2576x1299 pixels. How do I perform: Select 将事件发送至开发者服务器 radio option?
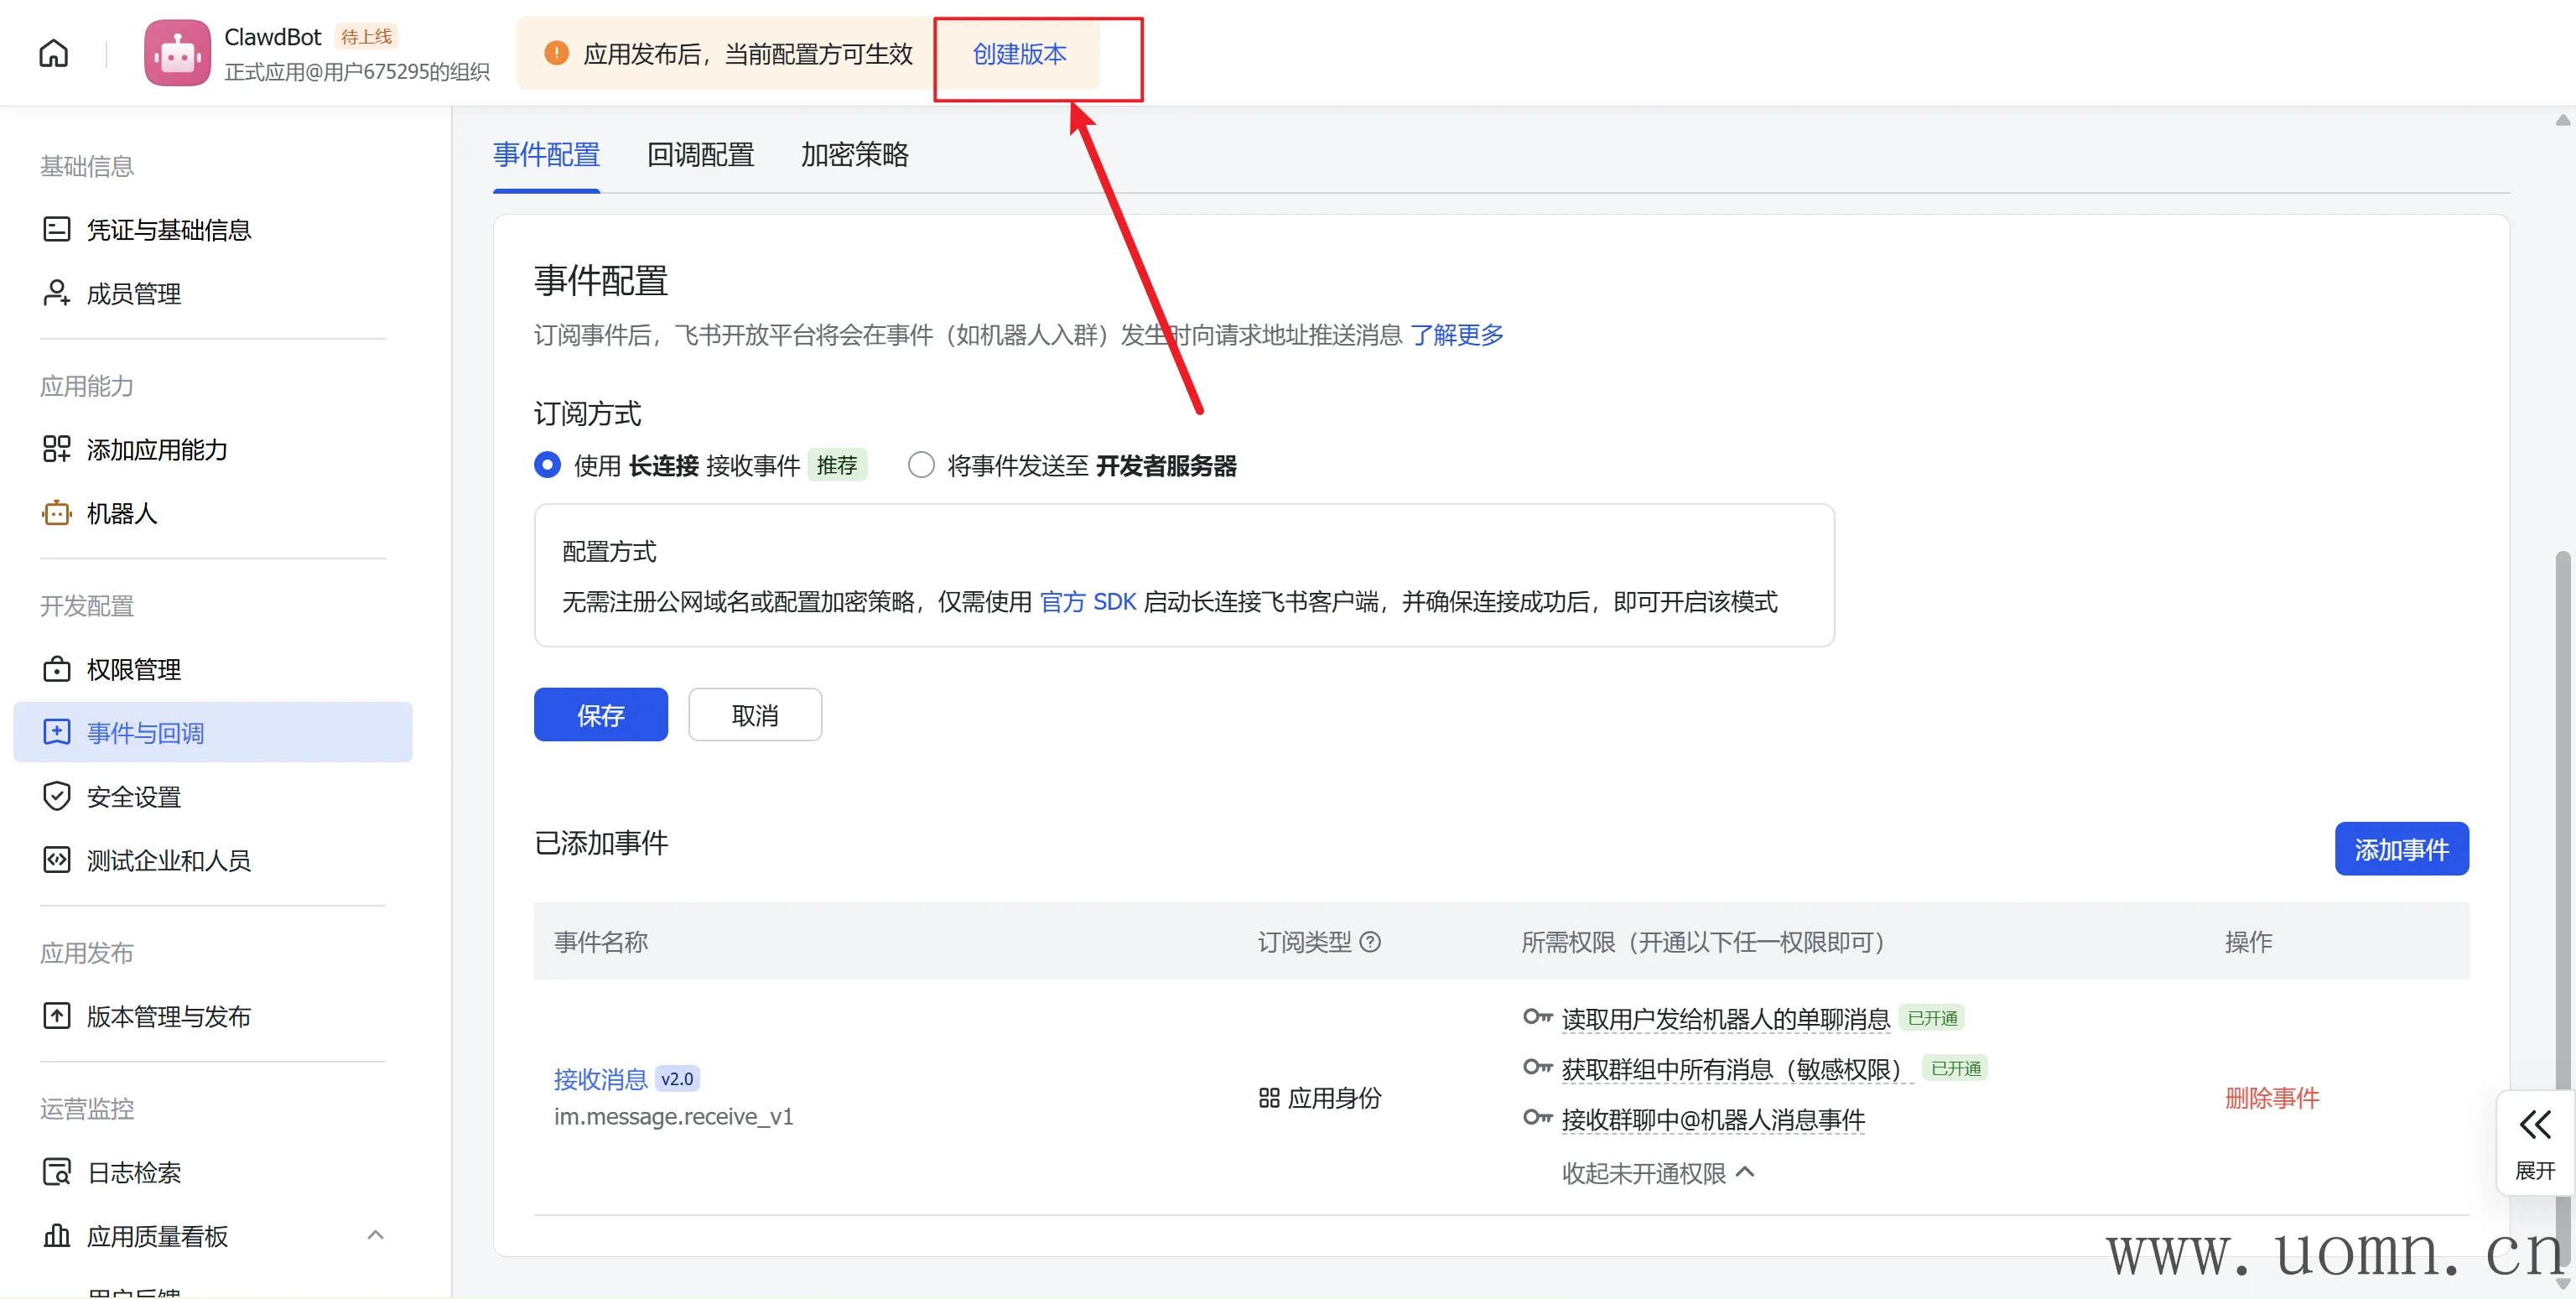pyautogui.click(x=921, y=465)
